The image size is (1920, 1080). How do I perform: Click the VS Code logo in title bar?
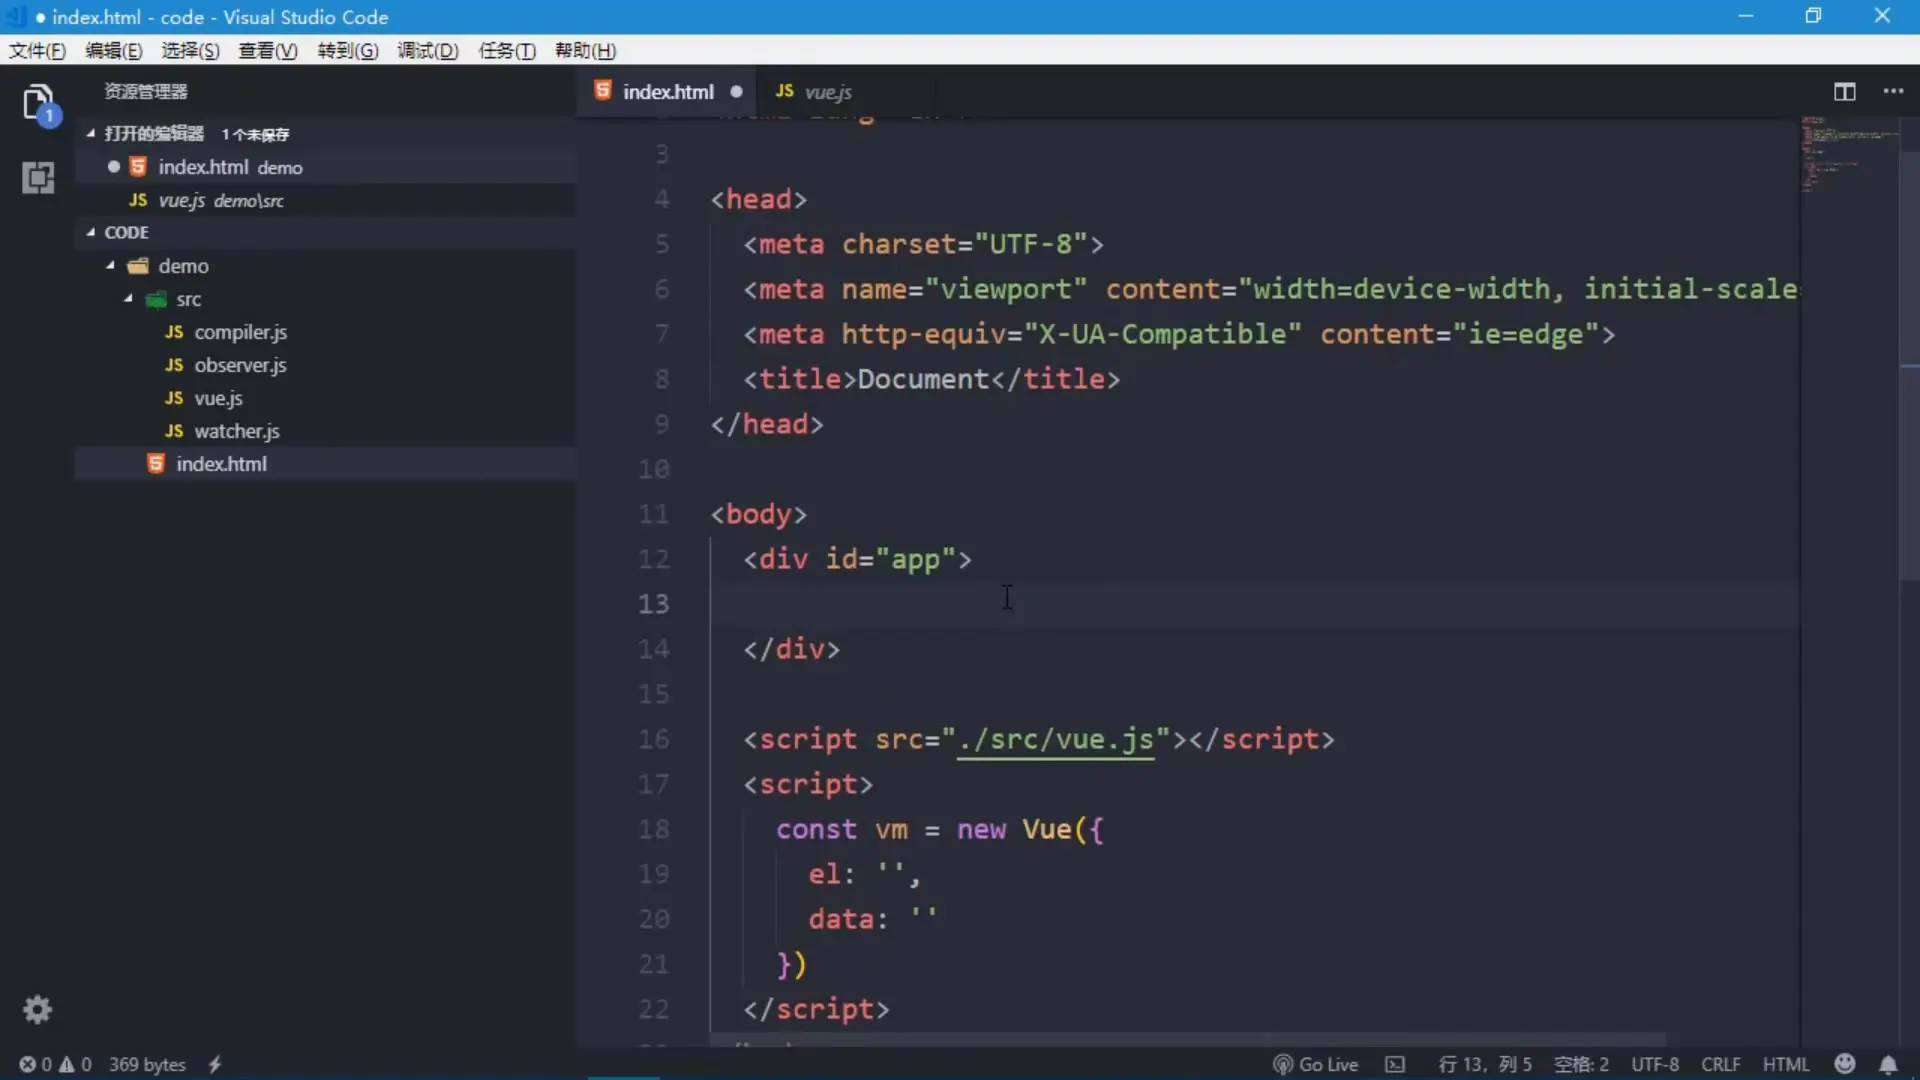coord(14,17)
